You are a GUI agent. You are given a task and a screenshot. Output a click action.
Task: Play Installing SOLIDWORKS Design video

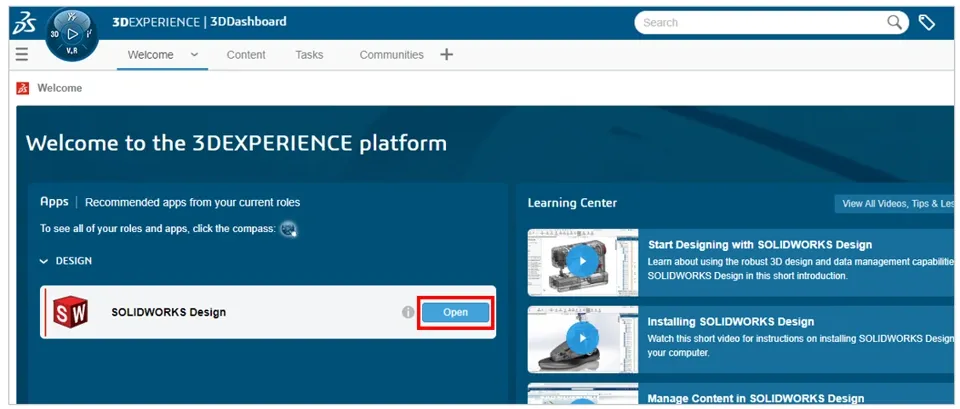point(583,339)
